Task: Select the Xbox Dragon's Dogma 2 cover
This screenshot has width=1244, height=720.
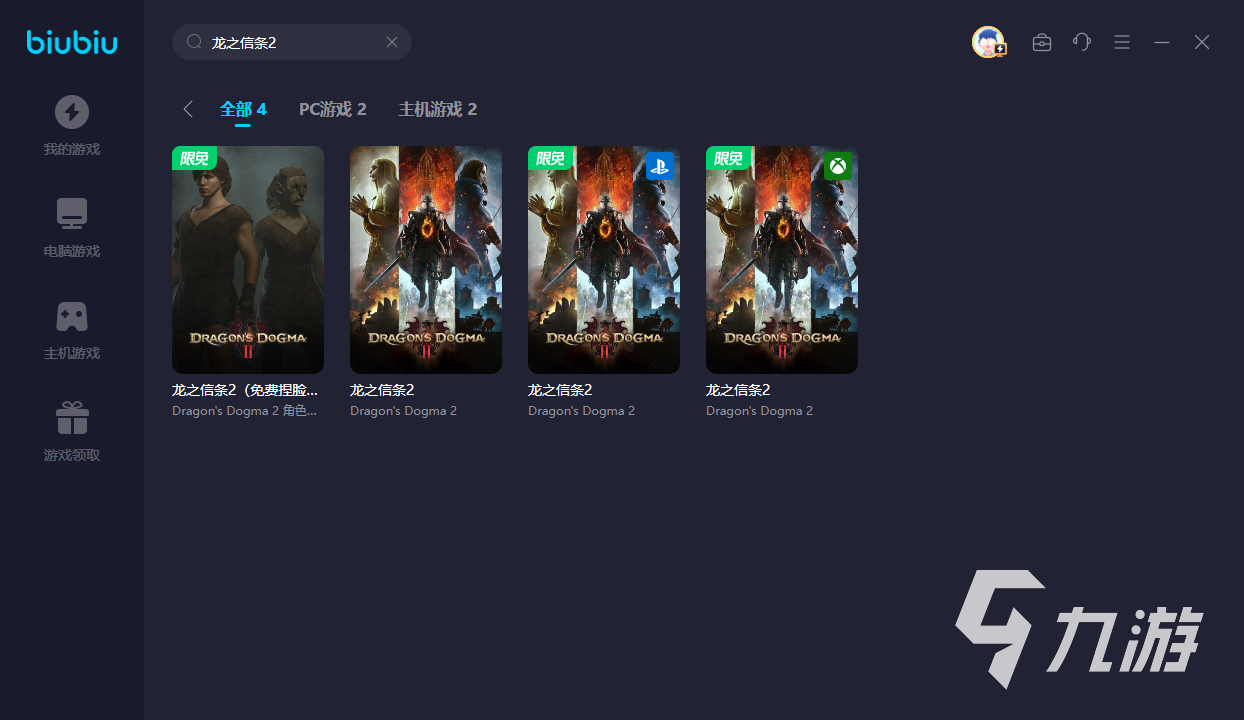Action: coord(782,260)
